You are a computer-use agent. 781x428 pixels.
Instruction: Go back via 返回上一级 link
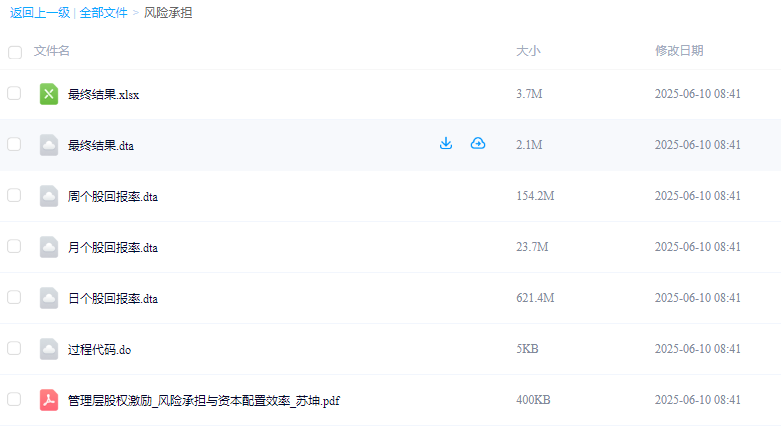[x=40, y=12]
